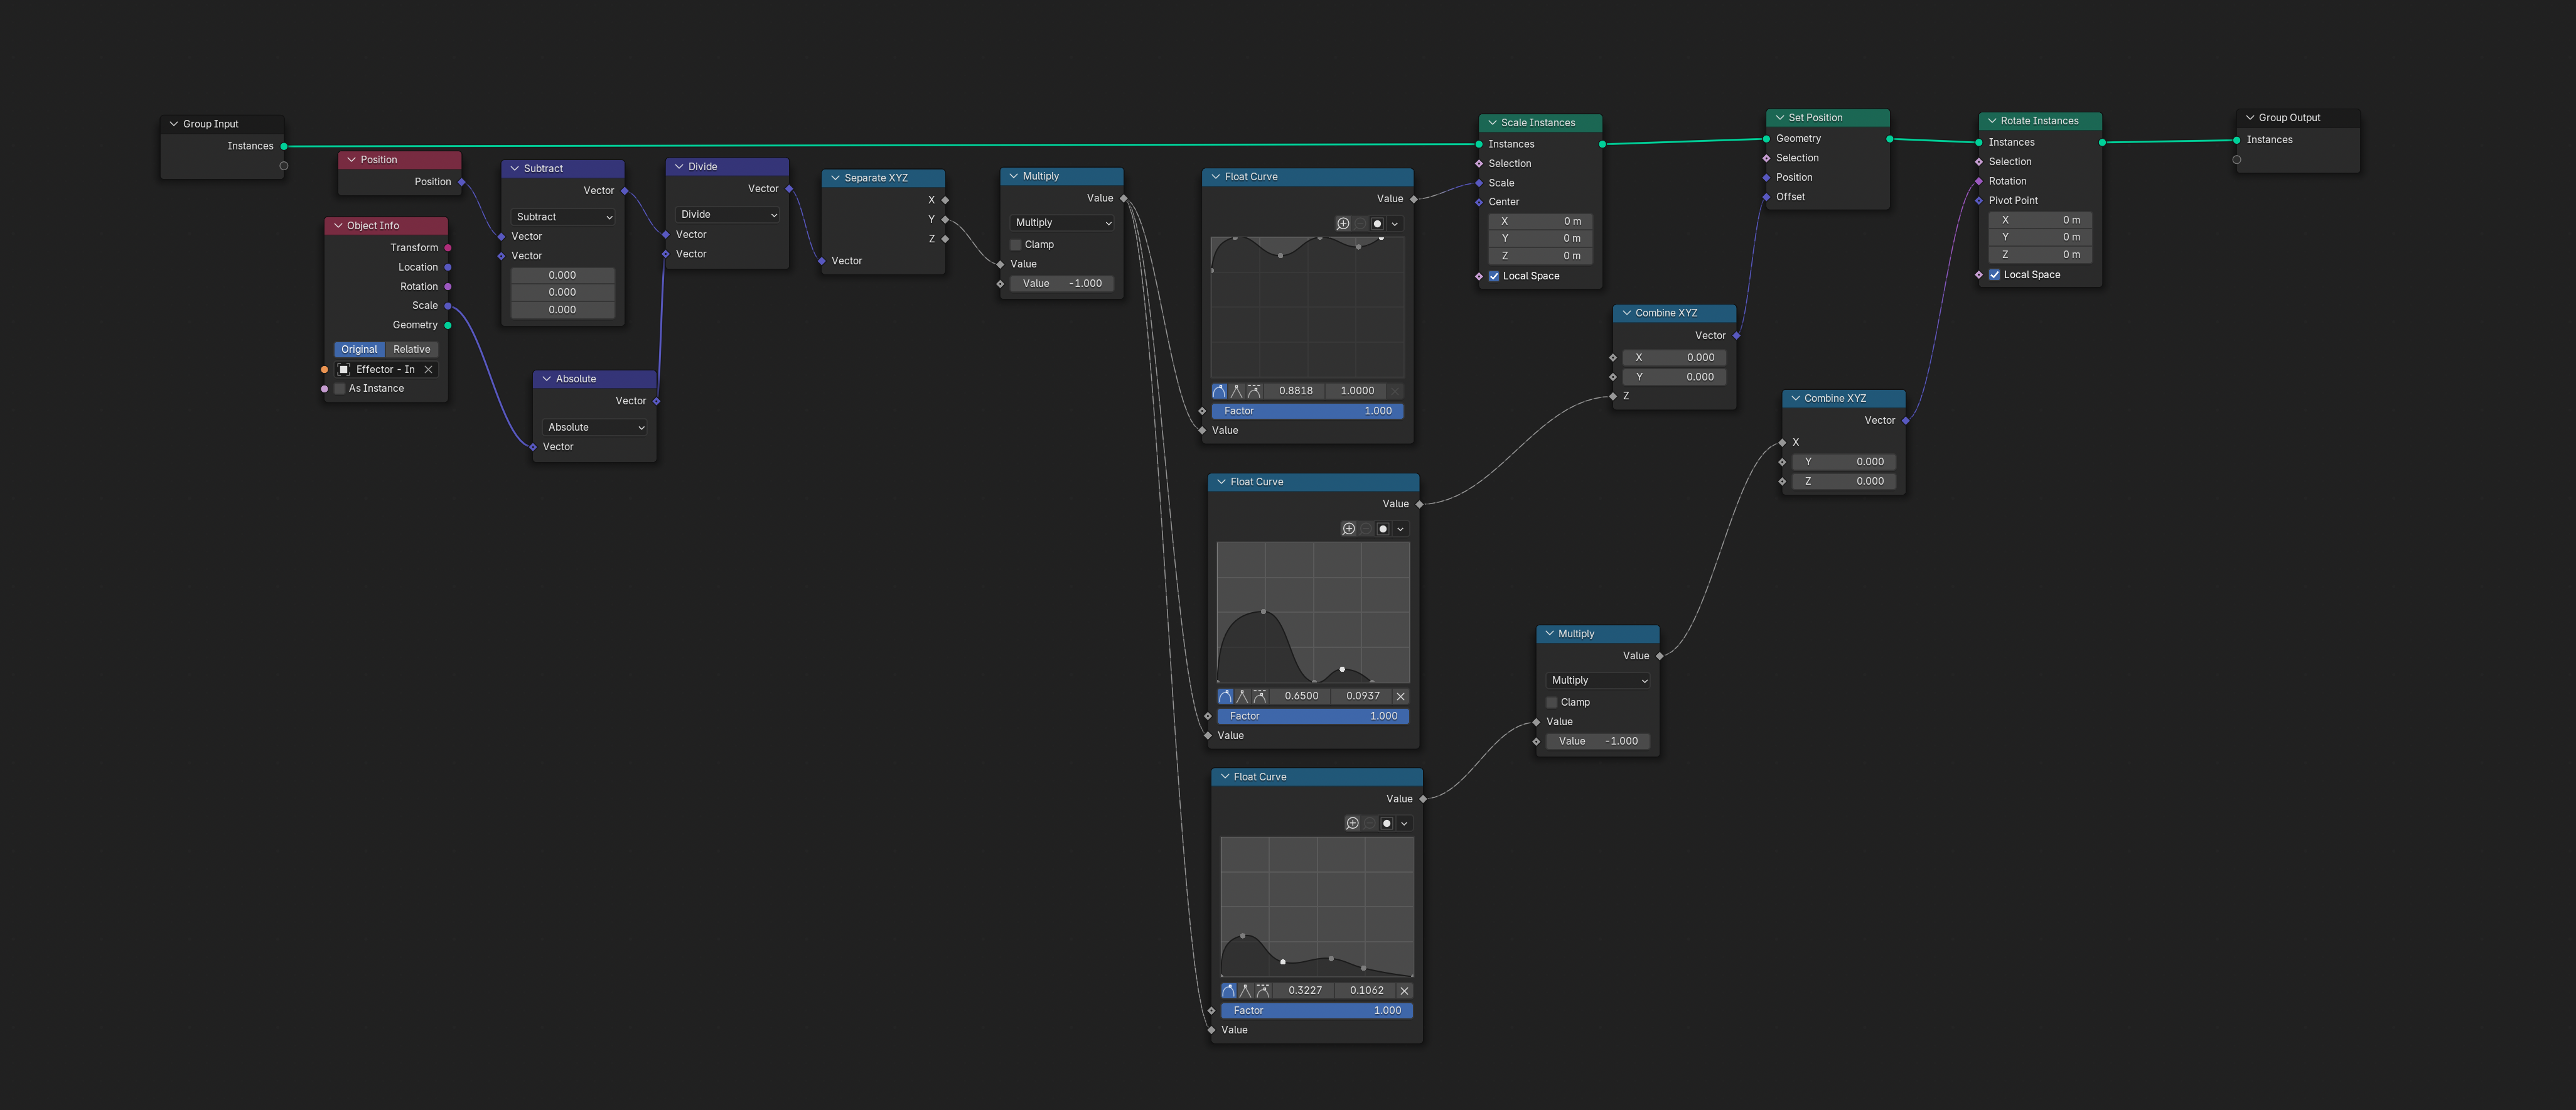Edit the 0.0937 curve point Y field
Viewport: 2576px width, 1110px height.
(x=1362, y=696)
